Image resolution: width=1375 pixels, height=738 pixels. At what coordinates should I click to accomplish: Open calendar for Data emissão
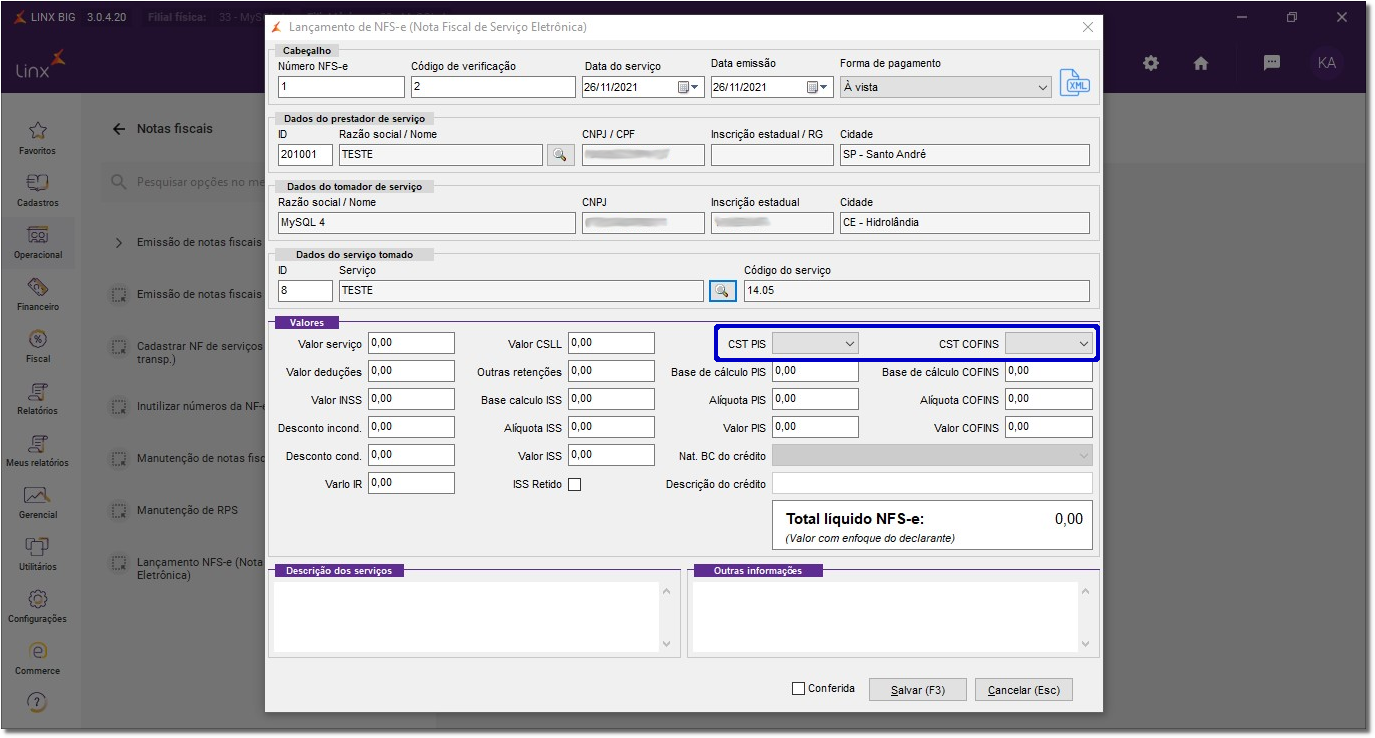coord(812,87)
